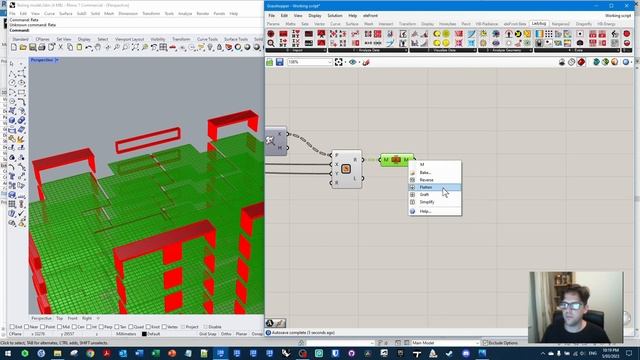Click the Zoom Extents icon in Rhino toolbar

[135, 47]
